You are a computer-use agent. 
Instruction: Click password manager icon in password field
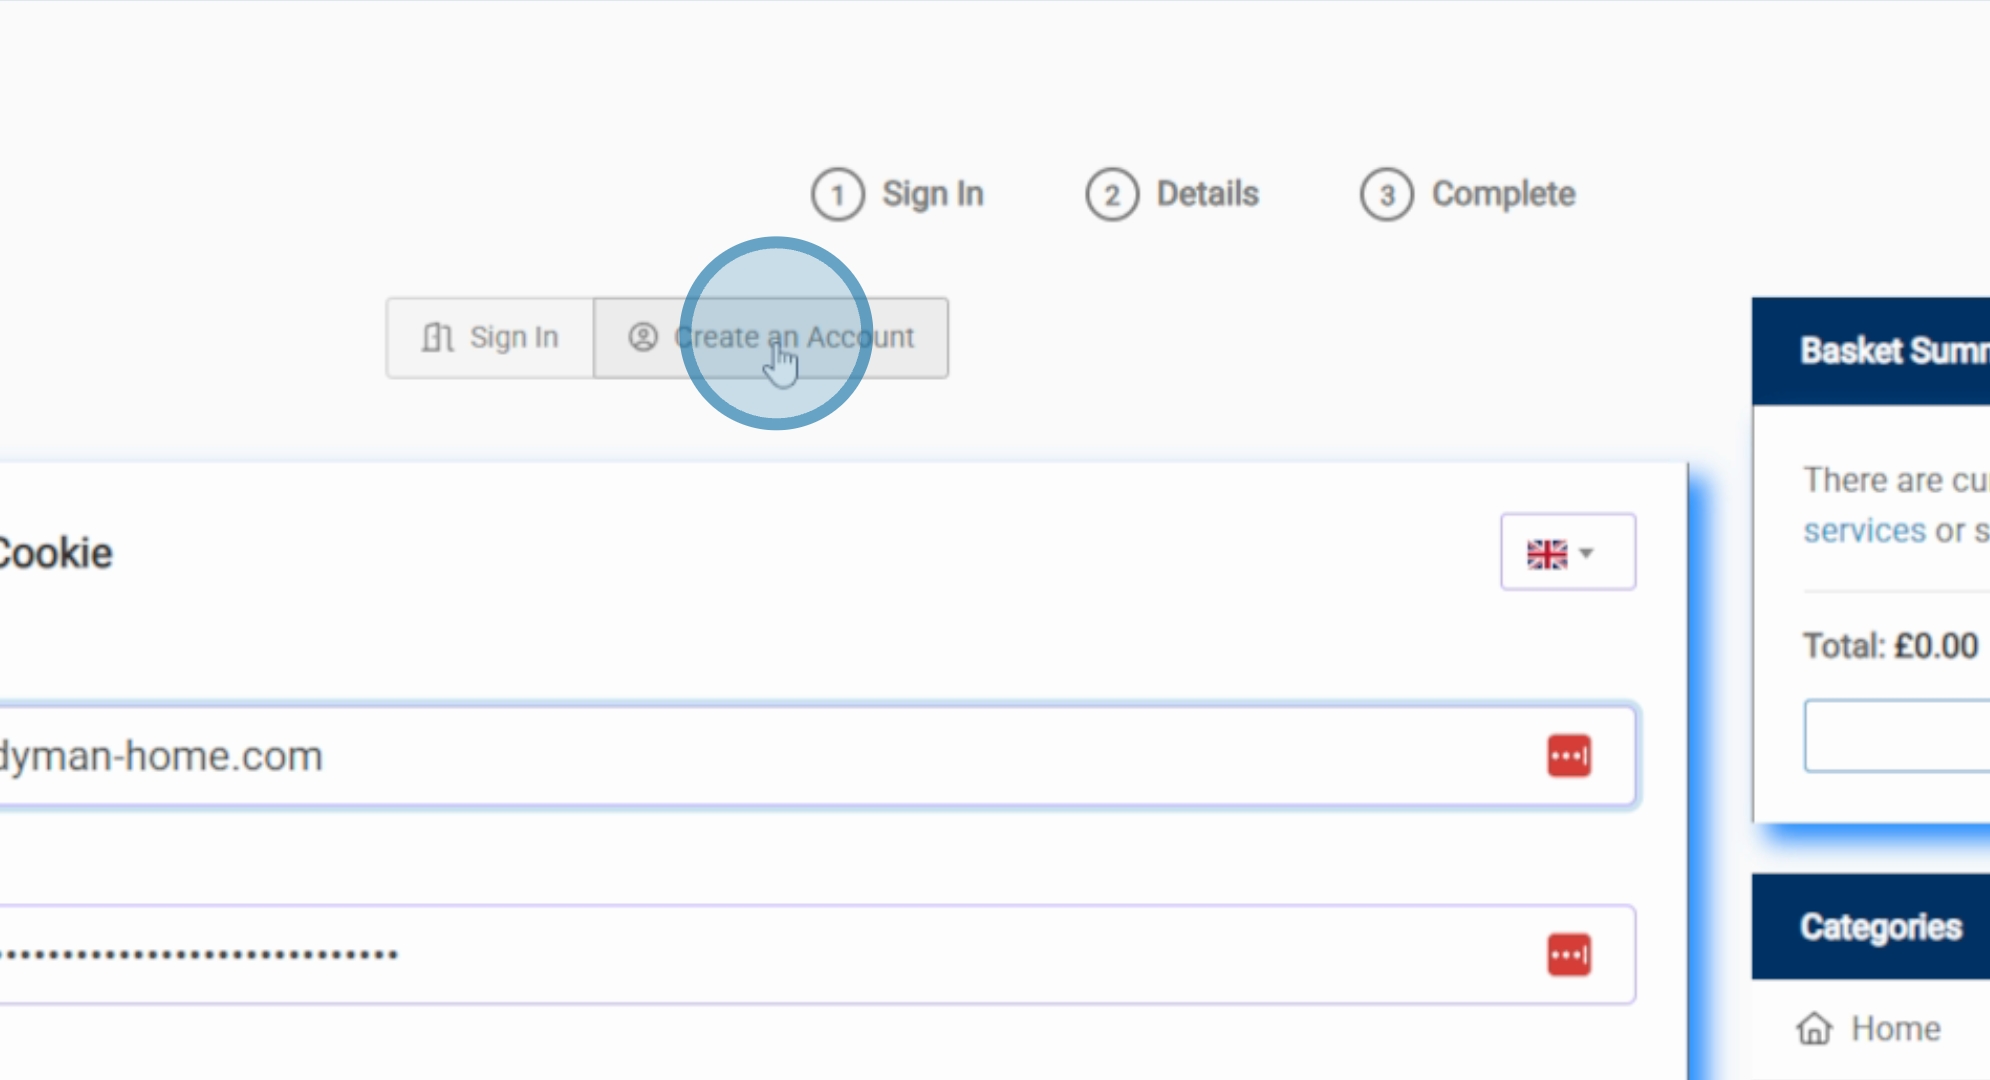coord(1568,955)
